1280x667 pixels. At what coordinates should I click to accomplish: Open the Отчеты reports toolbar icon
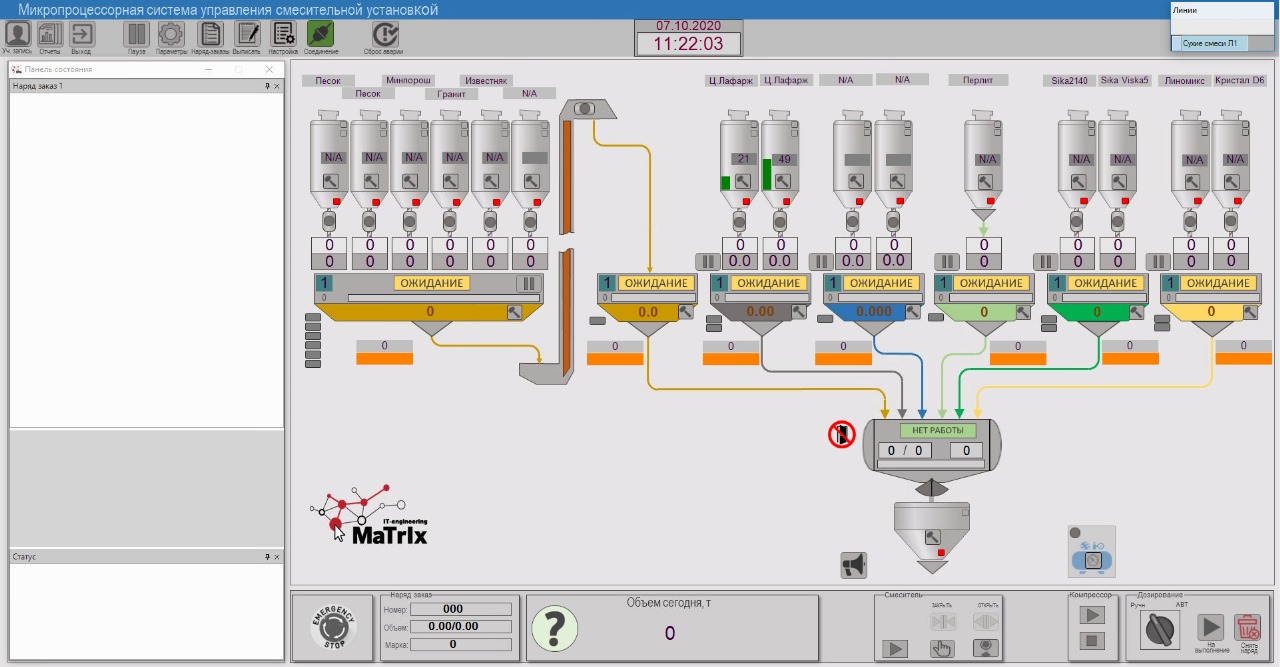pyautogui.click(x=50, y=34)
